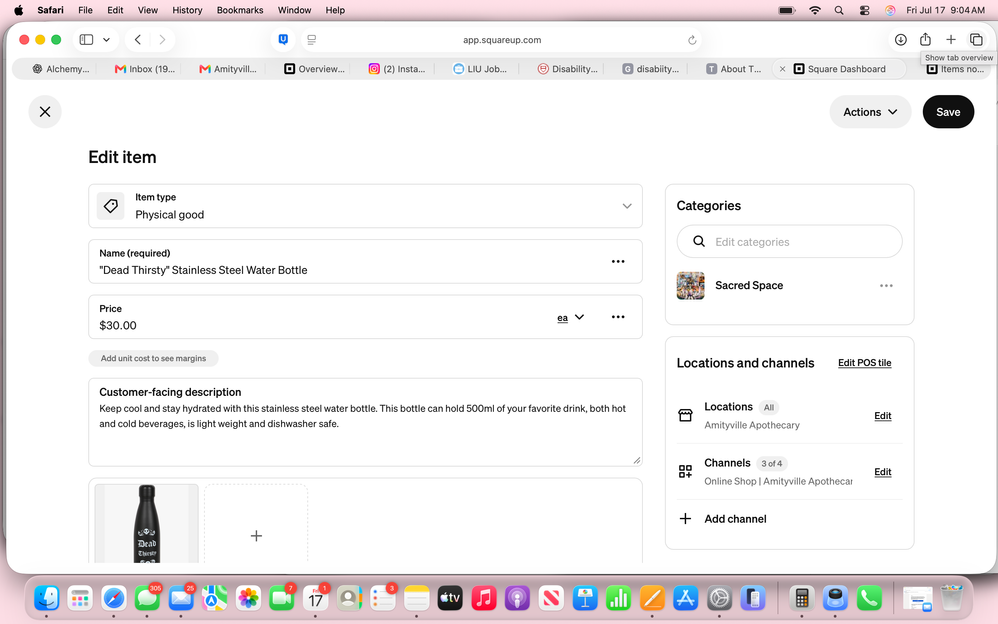Click the search magnifier in Categories
998x624 pixels.
[699, 241]
